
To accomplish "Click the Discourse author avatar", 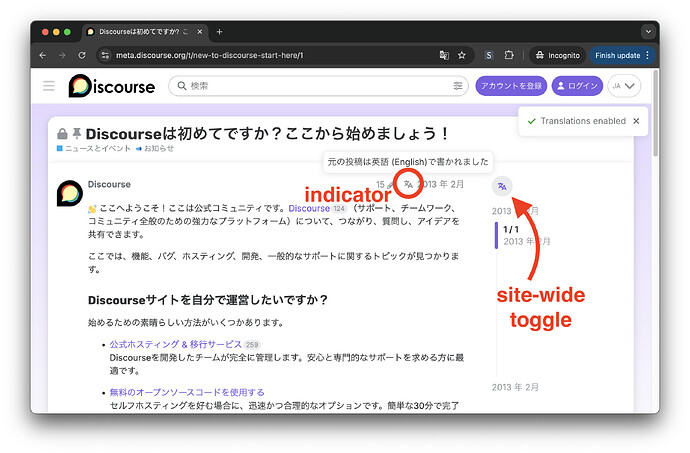I will tap(70, 193).
